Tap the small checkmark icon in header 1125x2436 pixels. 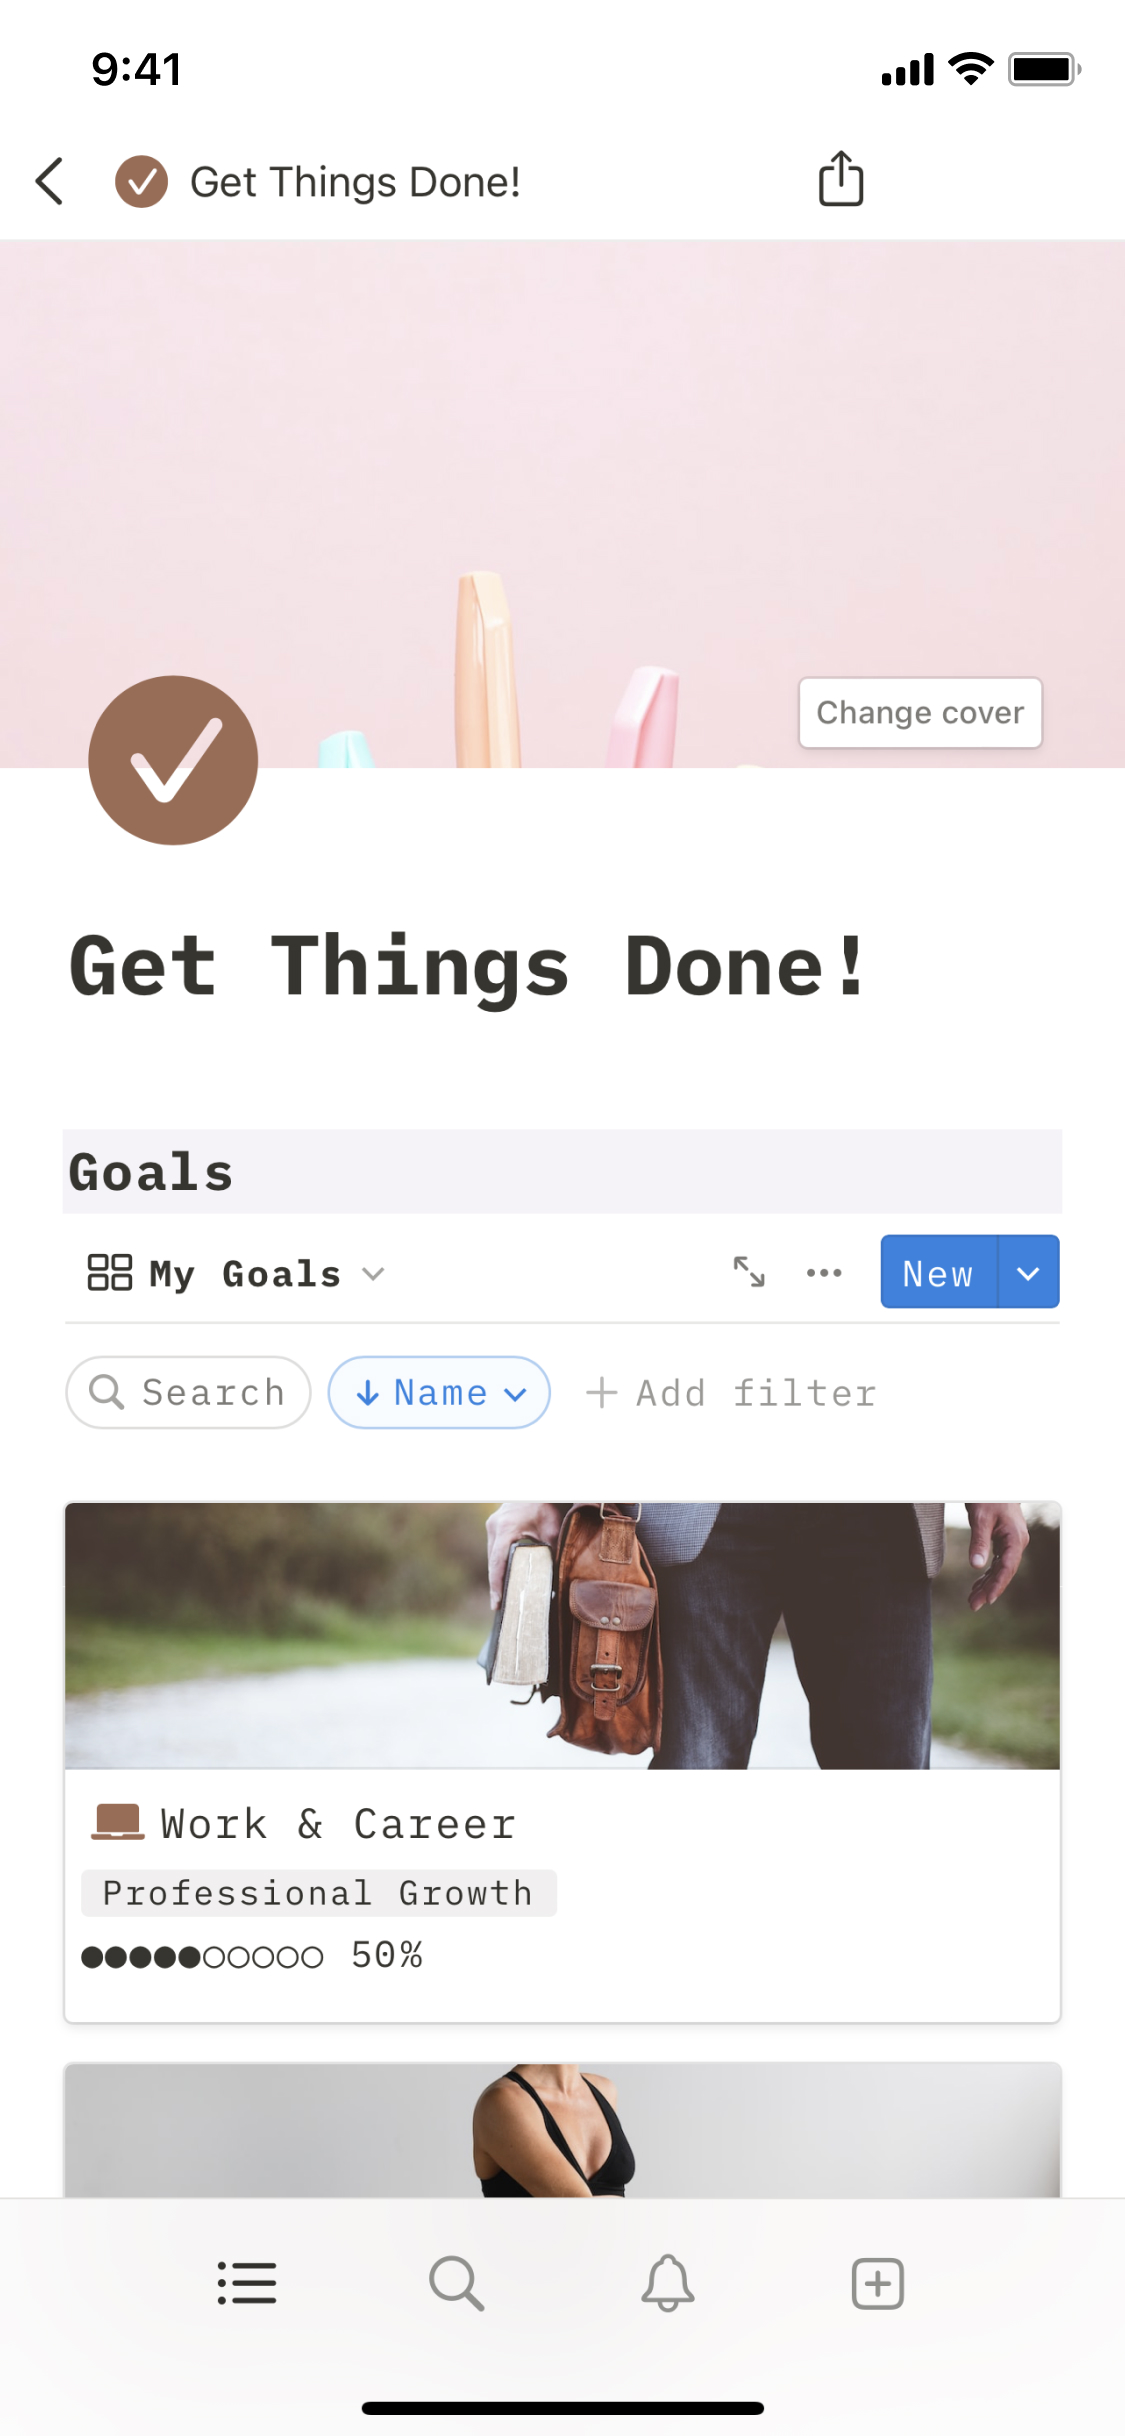point(141,181)
